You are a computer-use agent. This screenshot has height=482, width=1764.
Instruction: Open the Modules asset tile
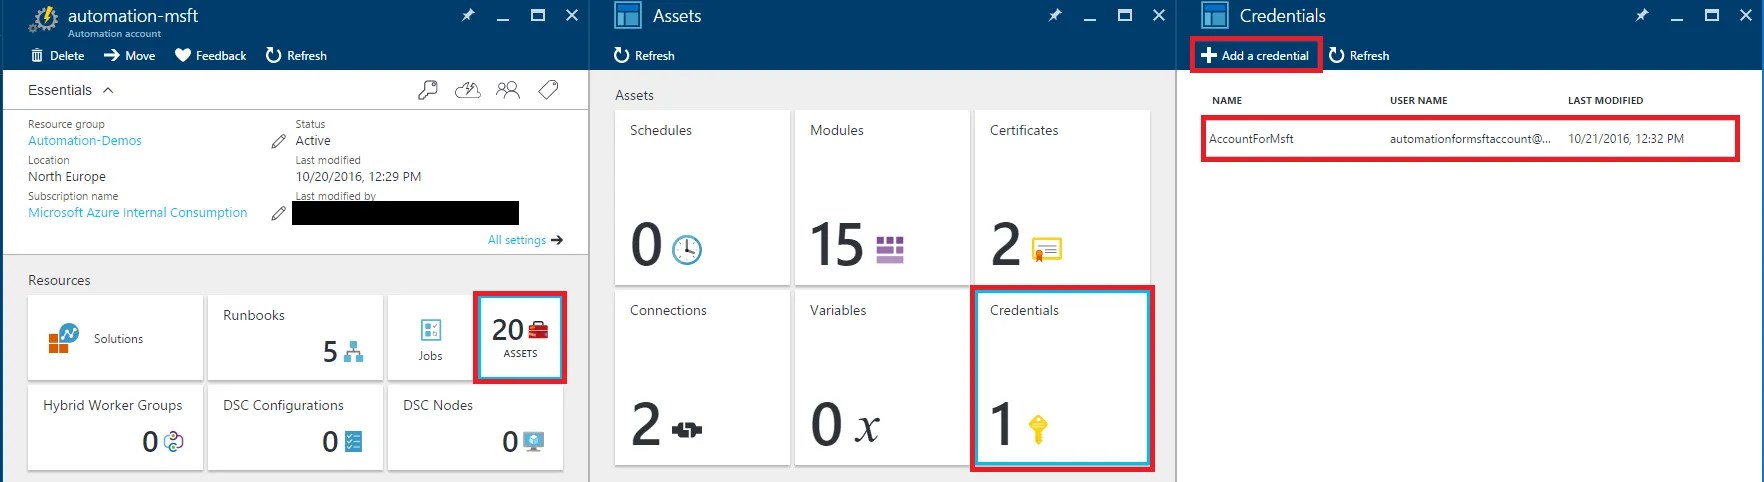coord(882,197)
